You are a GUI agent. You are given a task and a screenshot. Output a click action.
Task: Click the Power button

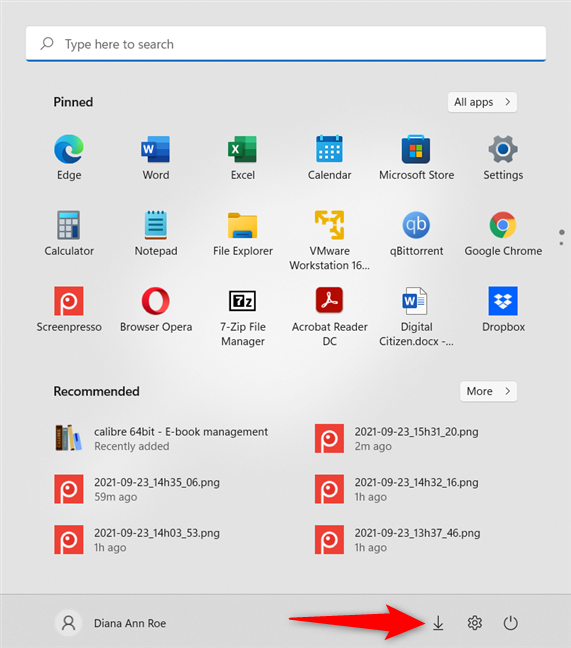click(x=511, y=623)
